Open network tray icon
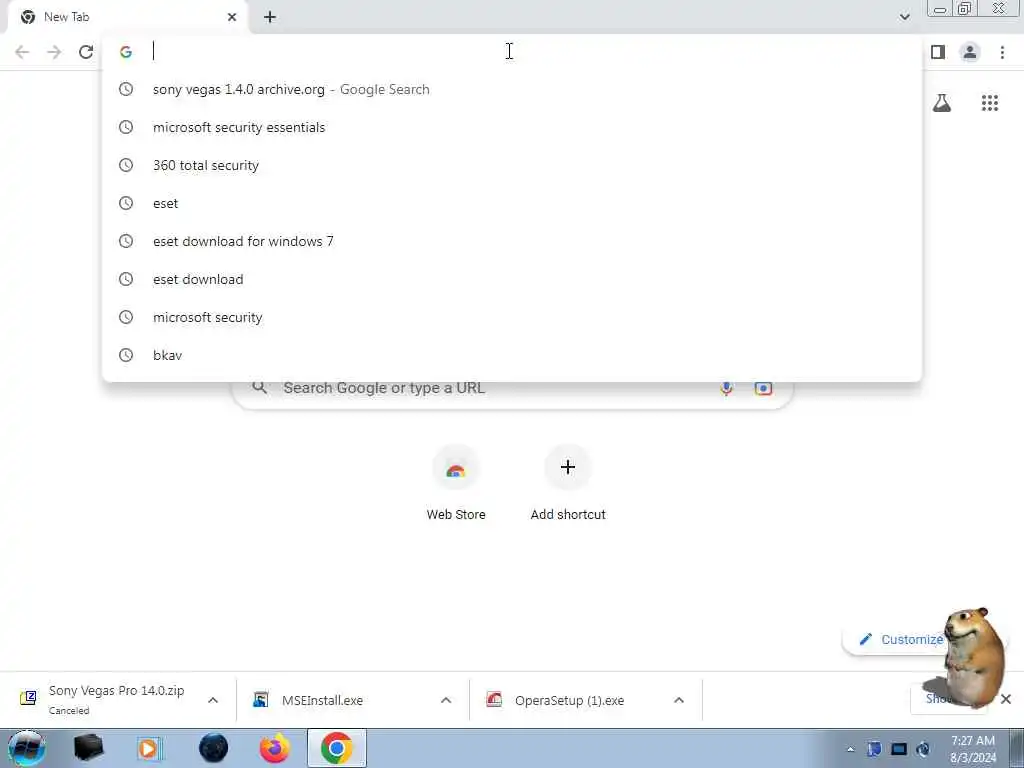This screenshot has width=1024, height=768. (x=899, y=749)
